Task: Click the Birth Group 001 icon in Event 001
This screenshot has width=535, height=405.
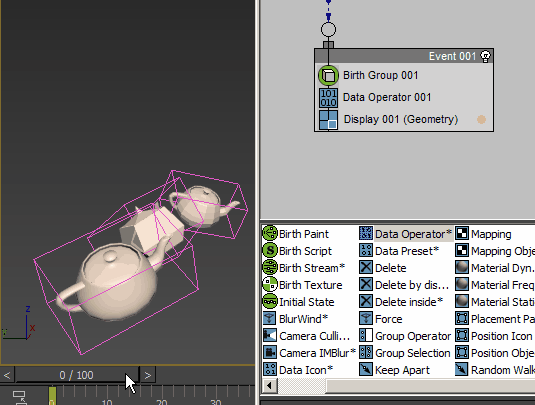Action: tap(328, 75)
